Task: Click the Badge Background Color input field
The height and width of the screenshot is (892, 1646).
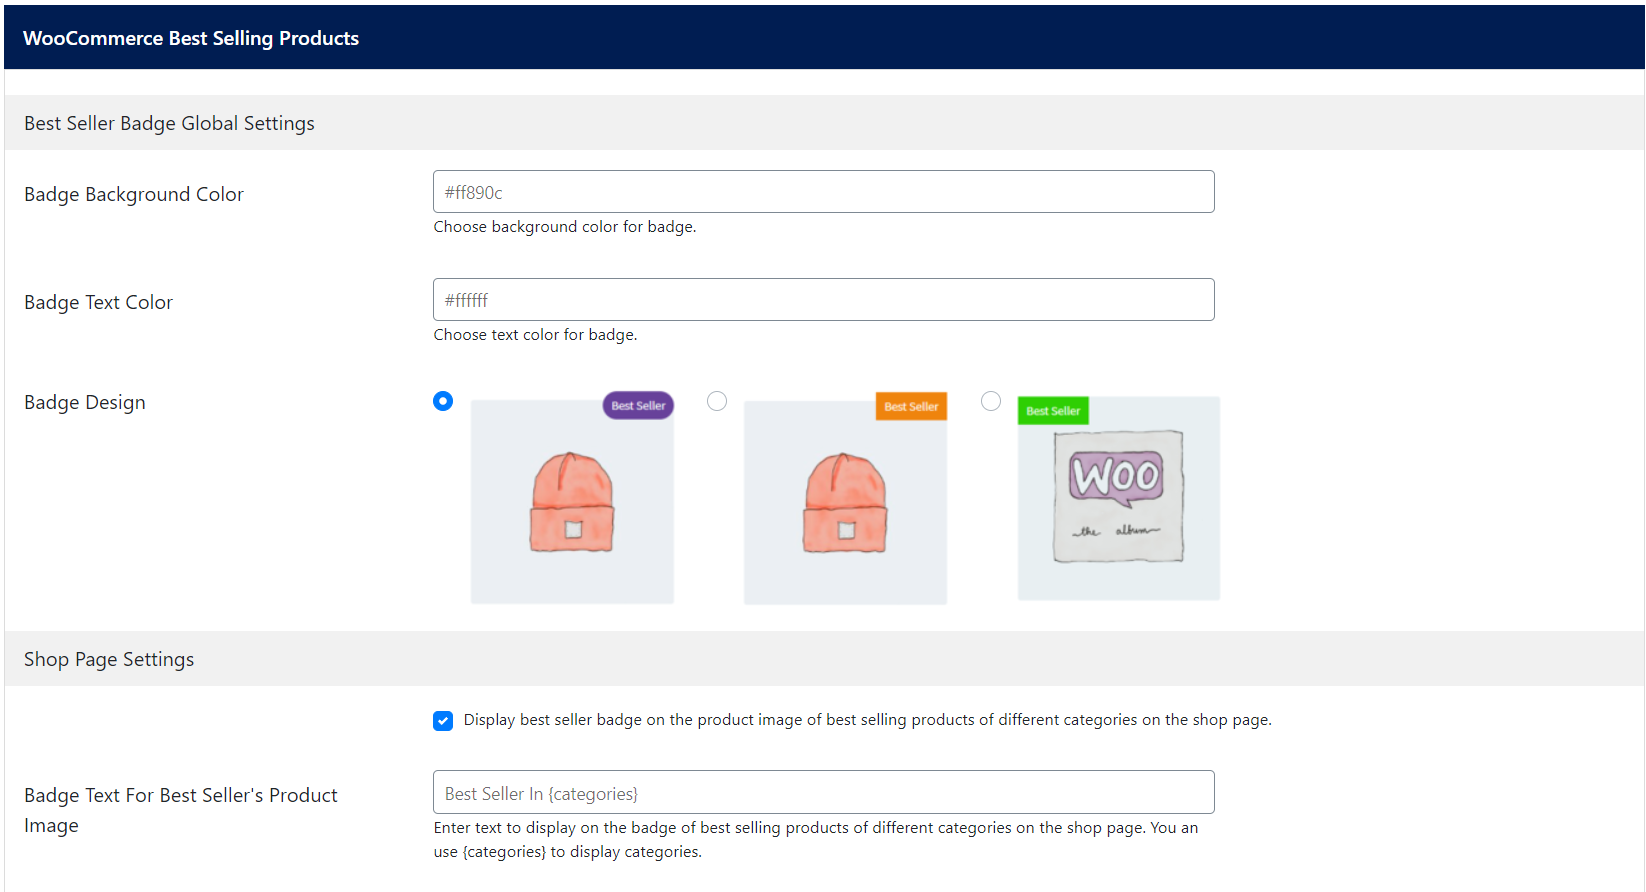Action: [x=824, y=191]
